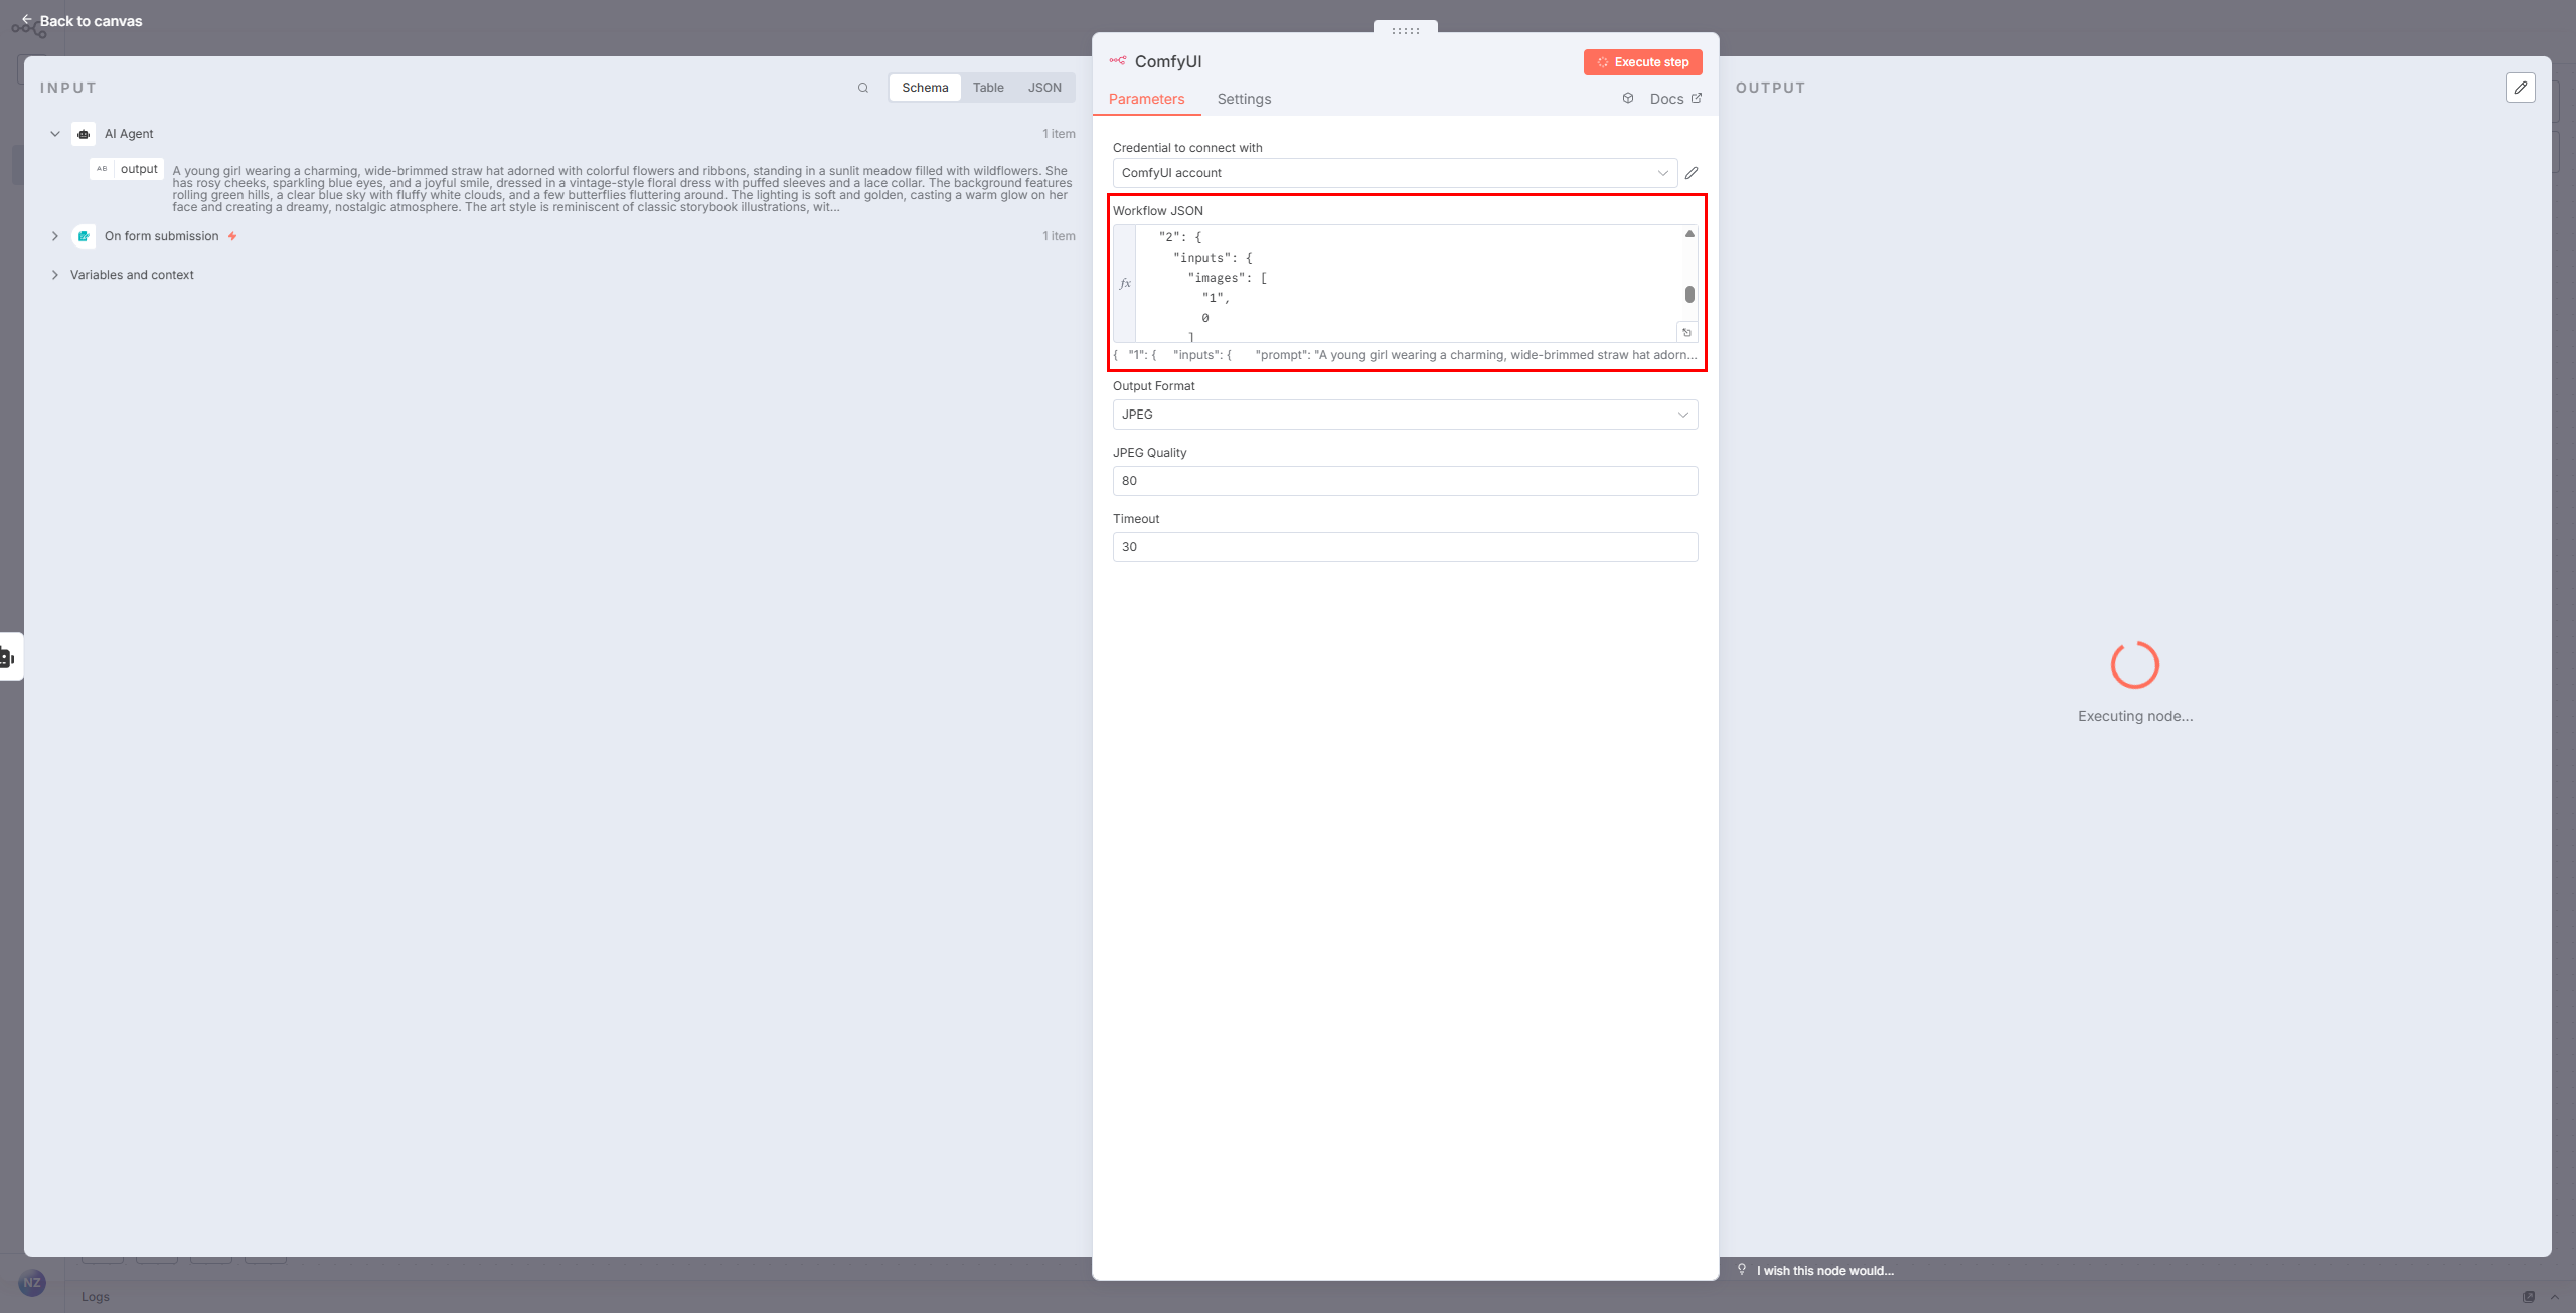Click the drag handle above ComfyUI panel
Screen dimensions: 2576x1313
coord(1405,30)
